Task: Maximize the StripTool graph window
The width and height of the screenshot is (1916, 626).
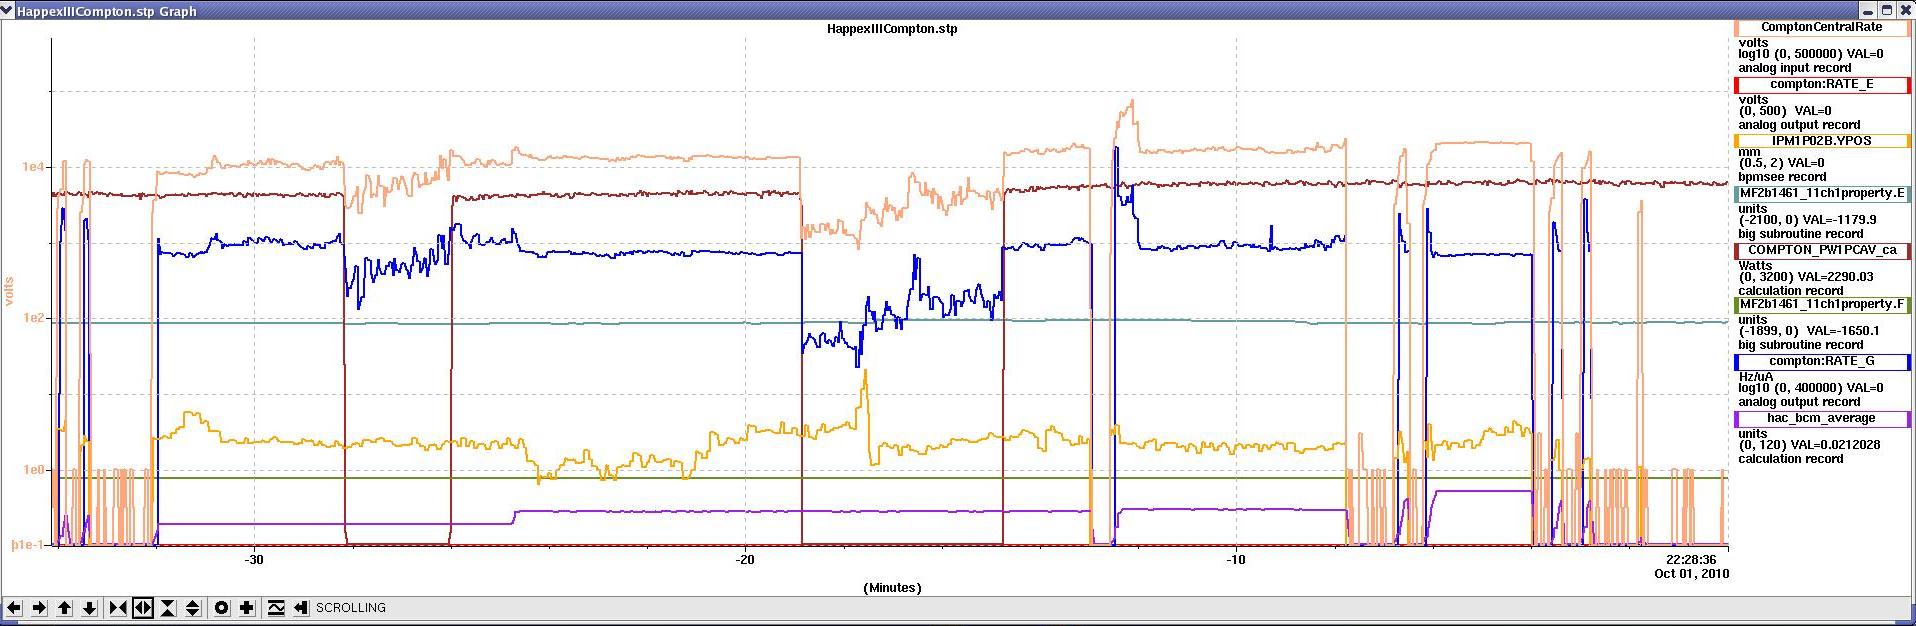Action: [1886, 10]
